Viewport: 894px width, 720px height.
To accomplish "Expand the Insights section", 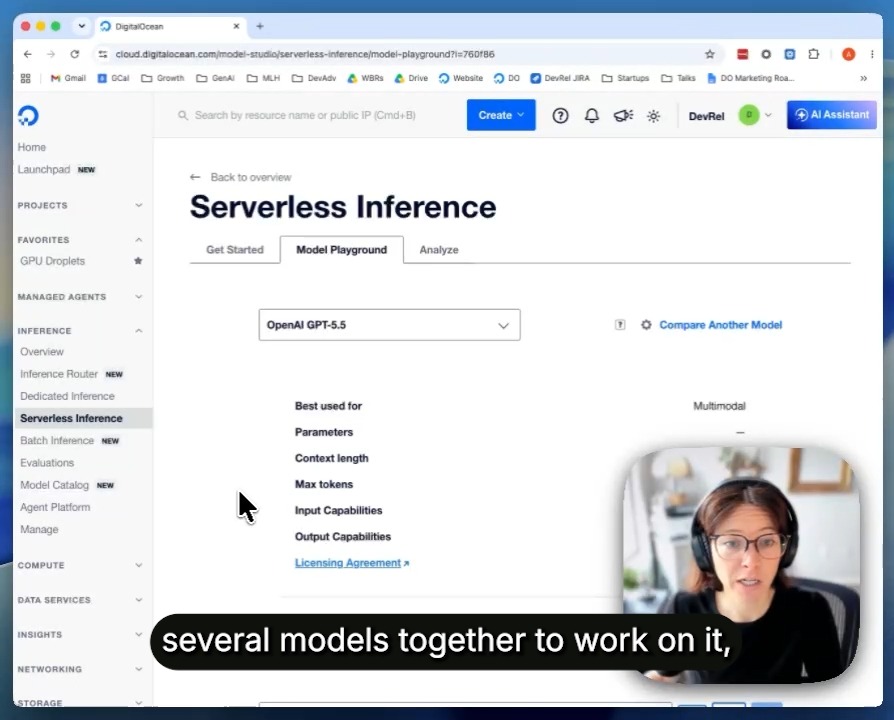I will click(138, 634).
